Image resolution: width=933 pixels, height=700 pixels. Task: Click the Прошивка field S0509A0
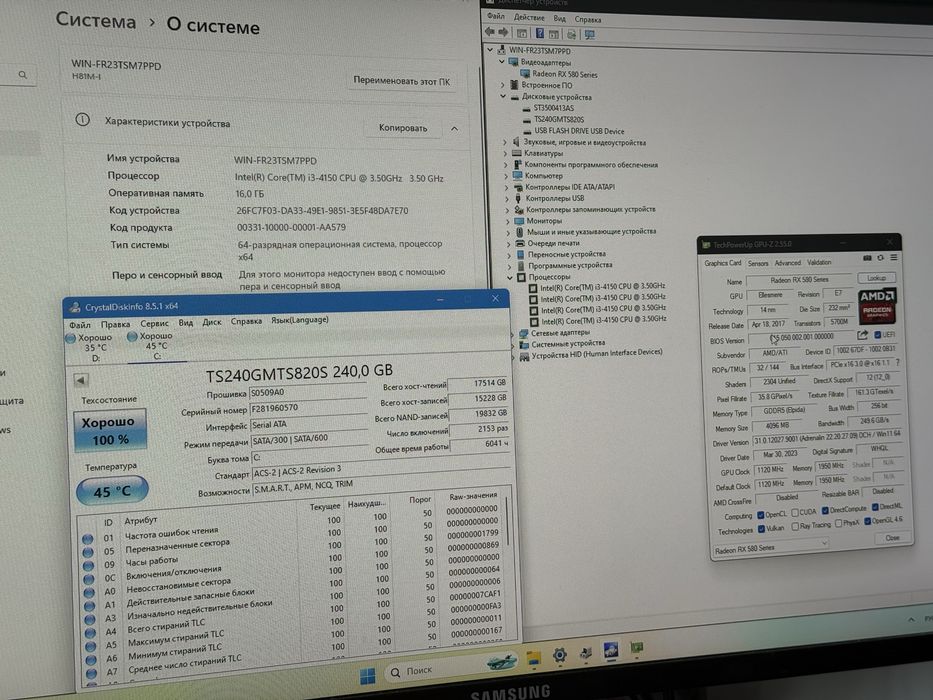tap(308, 393)
